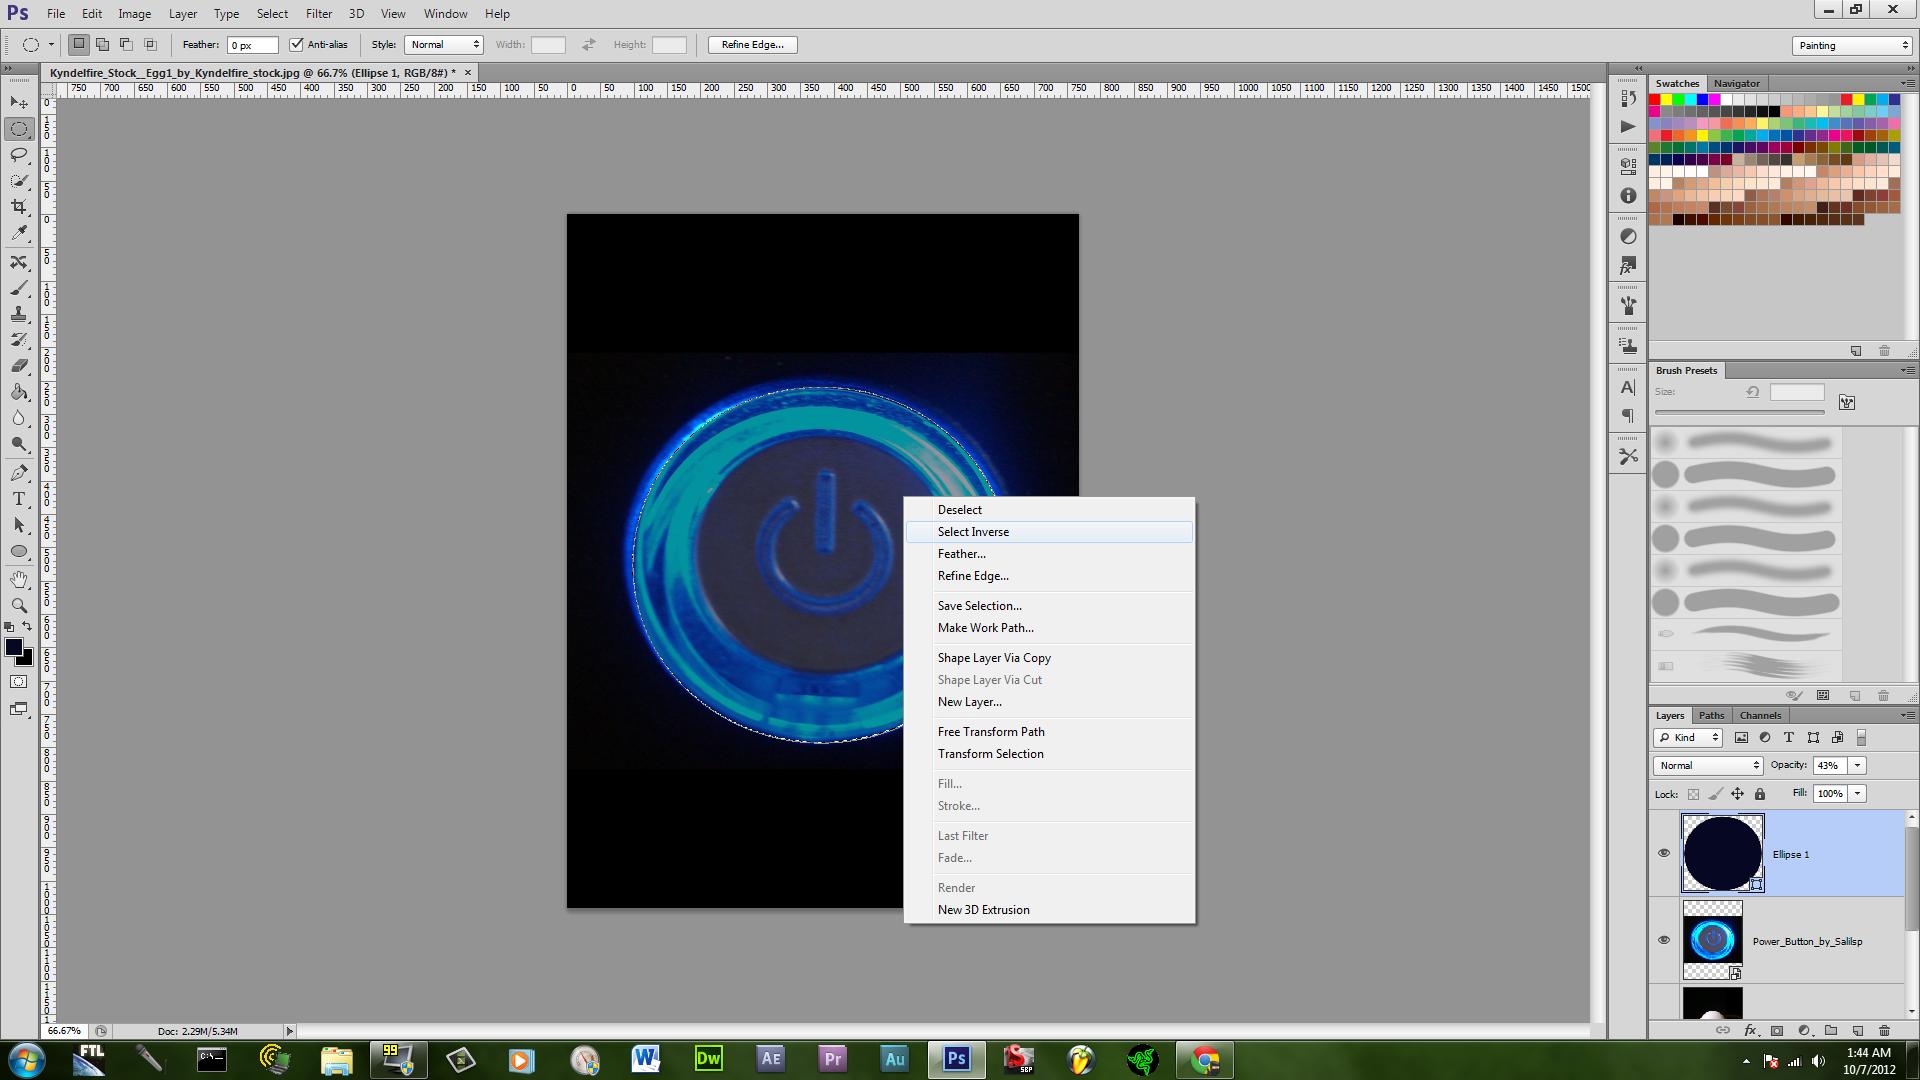This screenshot has width=1920, height=1080.
Task: Select the Crop tool
Action: 19,207
